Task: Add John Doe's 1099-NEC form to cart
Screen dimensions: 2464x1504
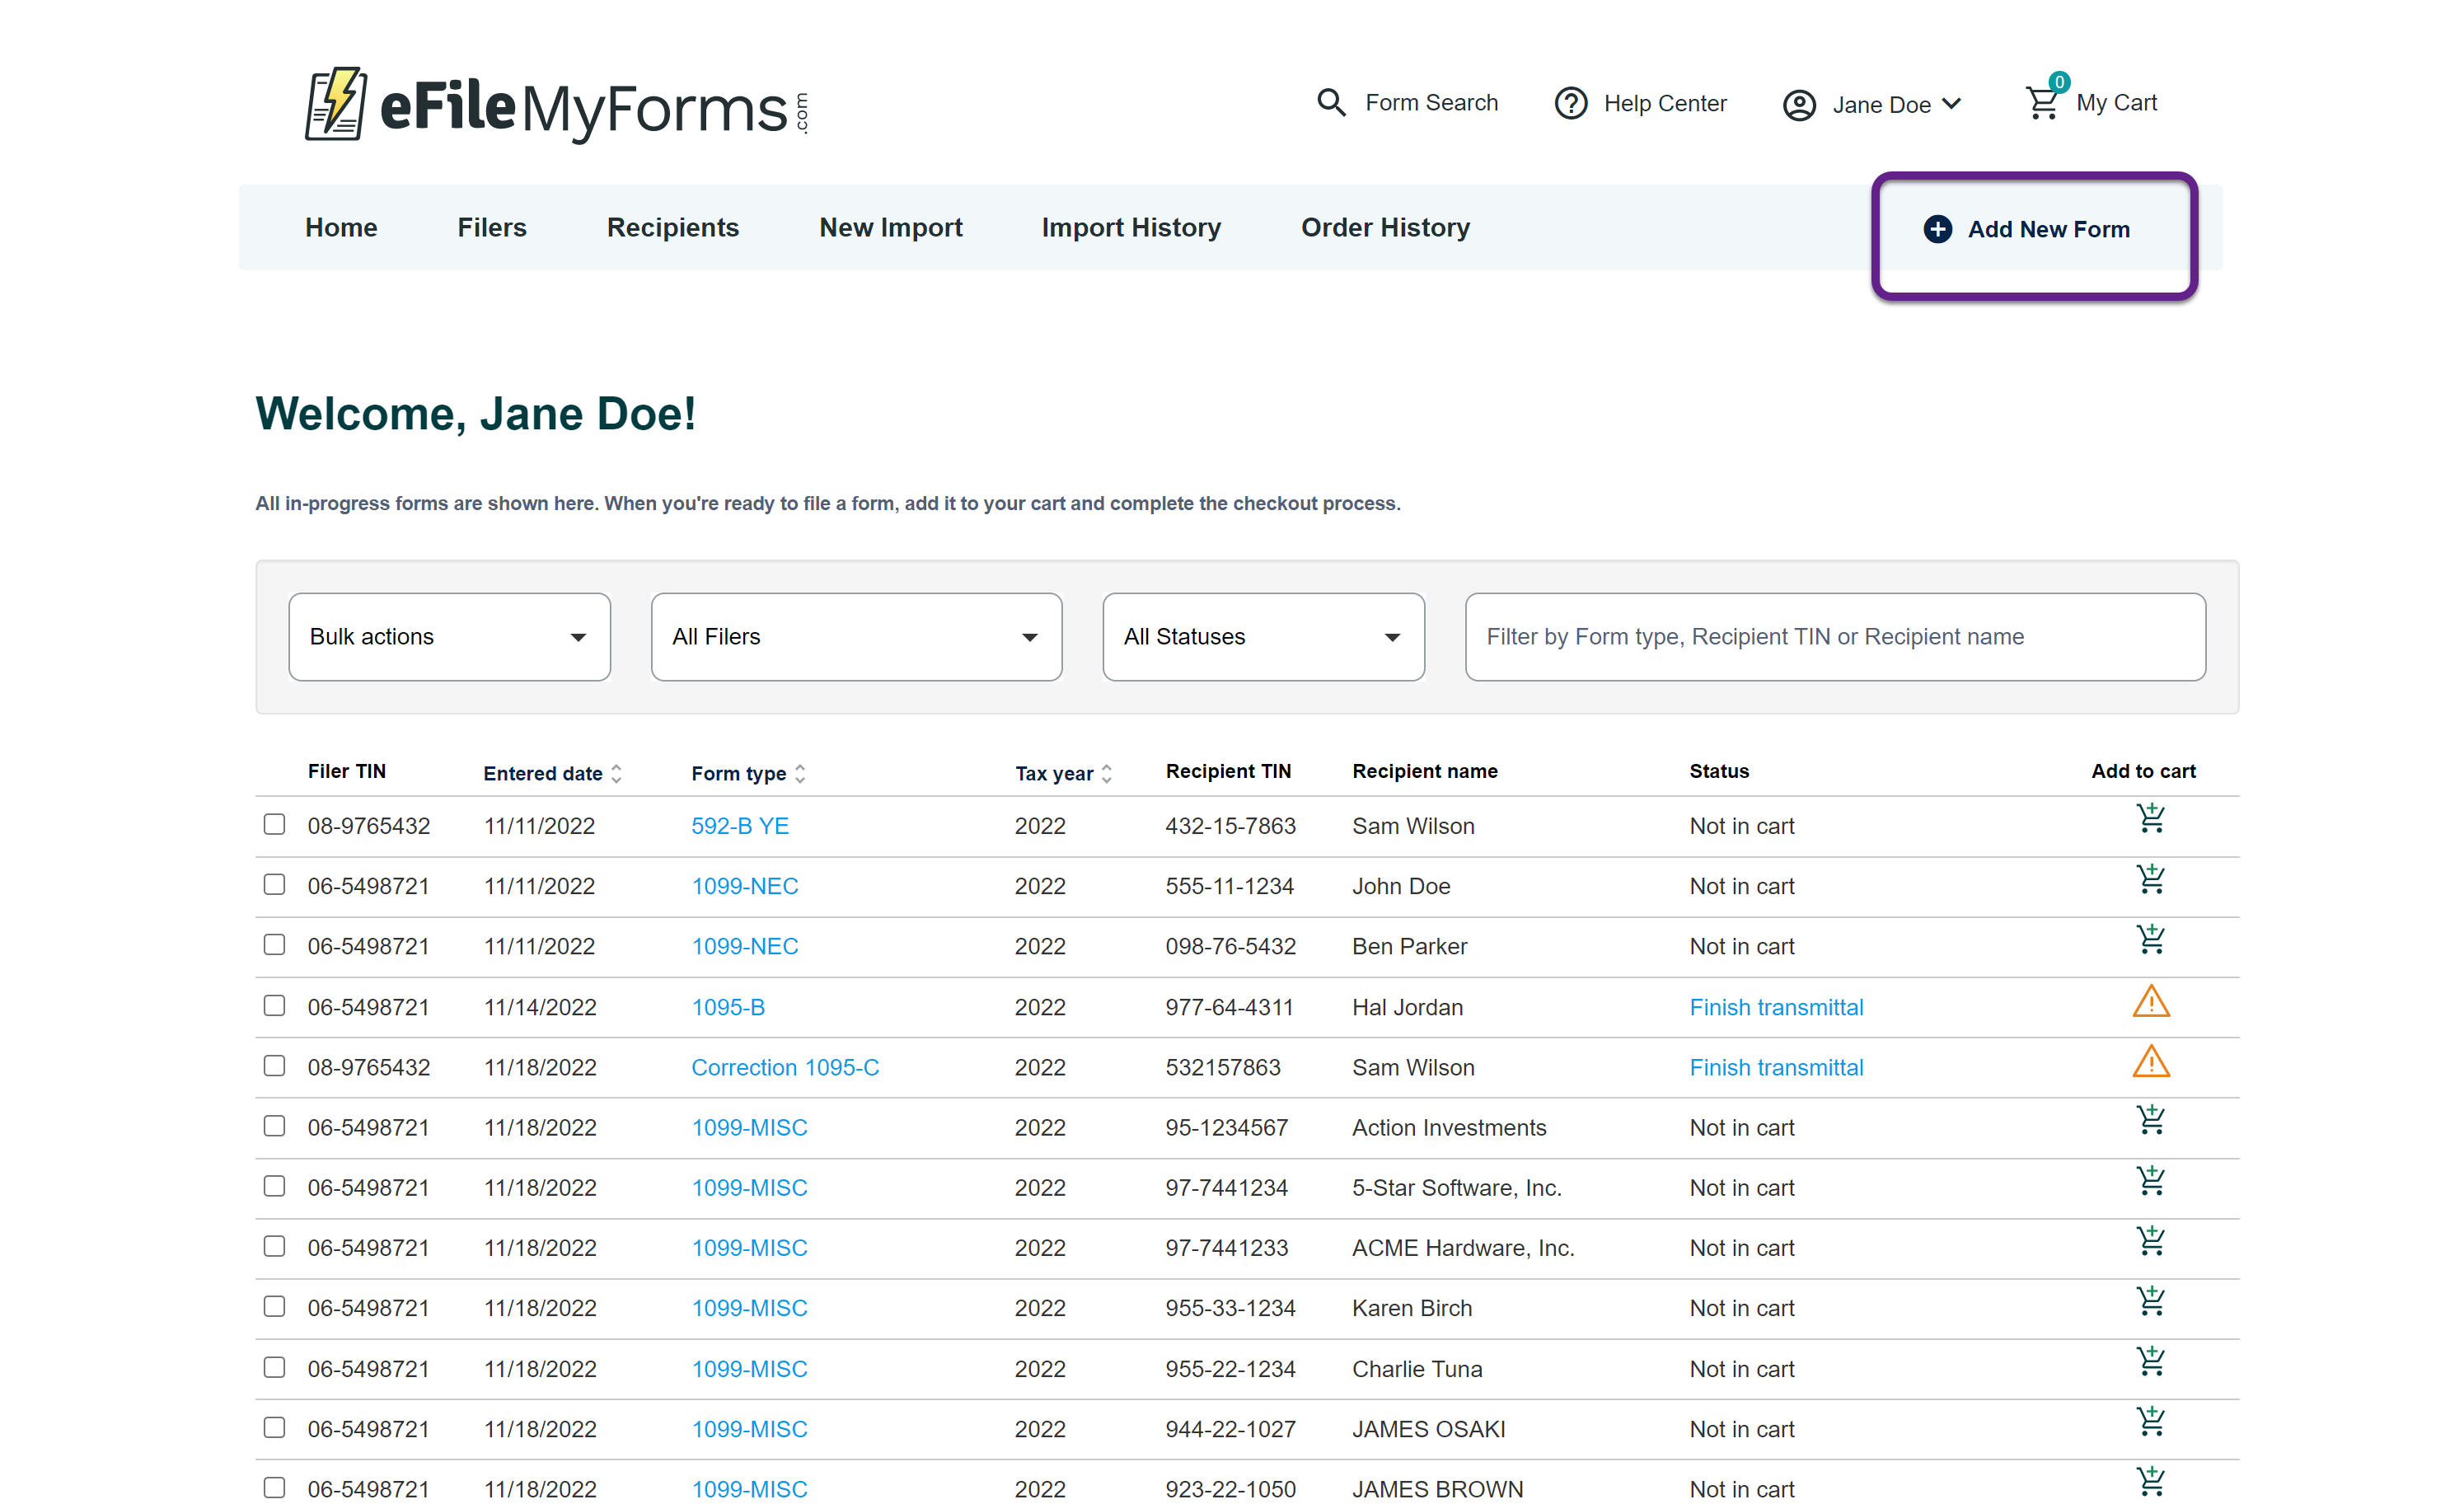Action: pyautogui.click(x=2150, y=880)
